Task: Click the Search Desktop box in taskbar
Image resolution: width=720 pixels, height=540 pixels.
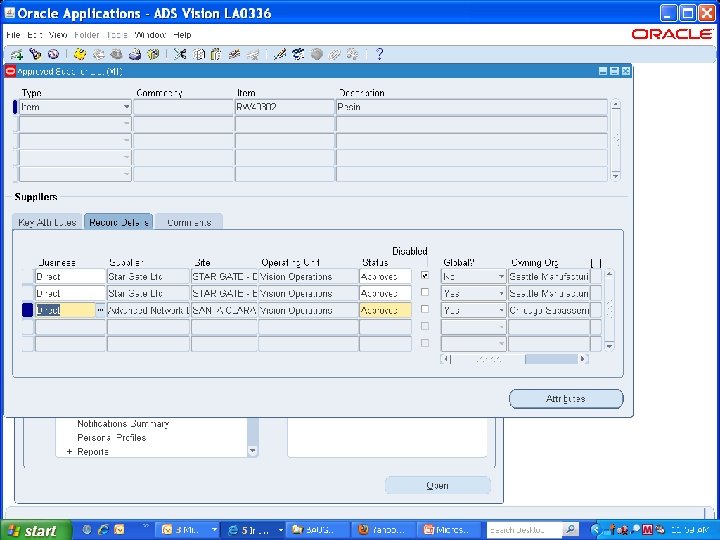Action: [x=524, y=530]
